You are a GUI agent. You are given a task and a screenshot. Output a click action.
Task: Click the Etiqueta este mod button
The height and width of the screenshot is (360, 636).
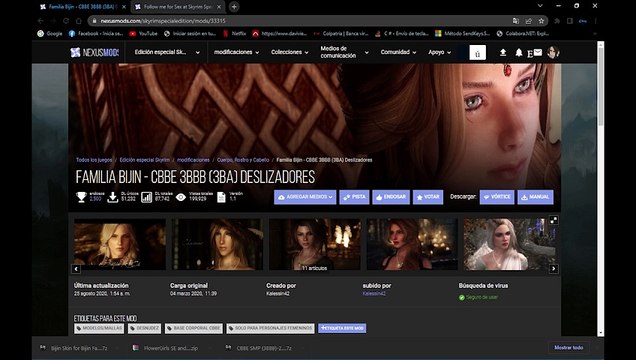[x=342, y=328]
